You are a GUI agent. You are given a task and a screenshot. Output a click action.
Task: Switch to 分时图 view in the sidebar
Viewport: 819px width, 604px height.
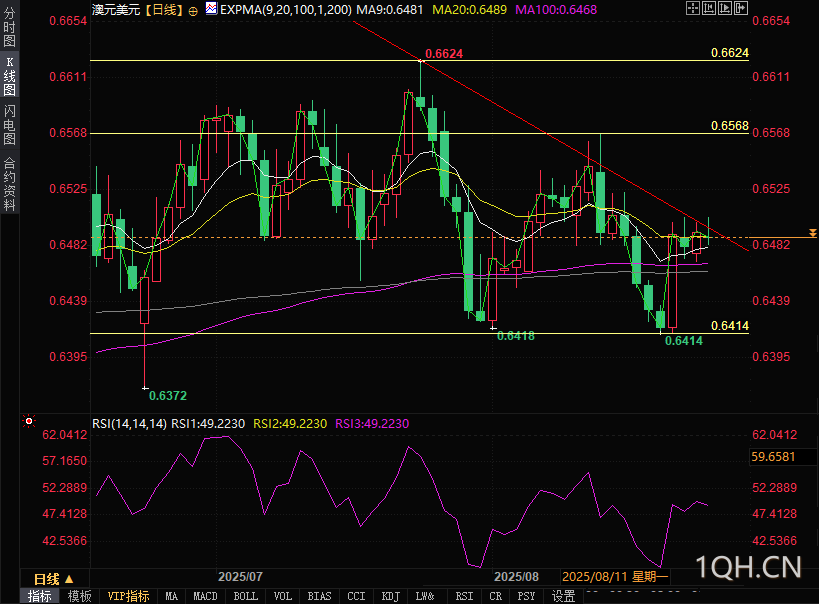tap(10, 28)
